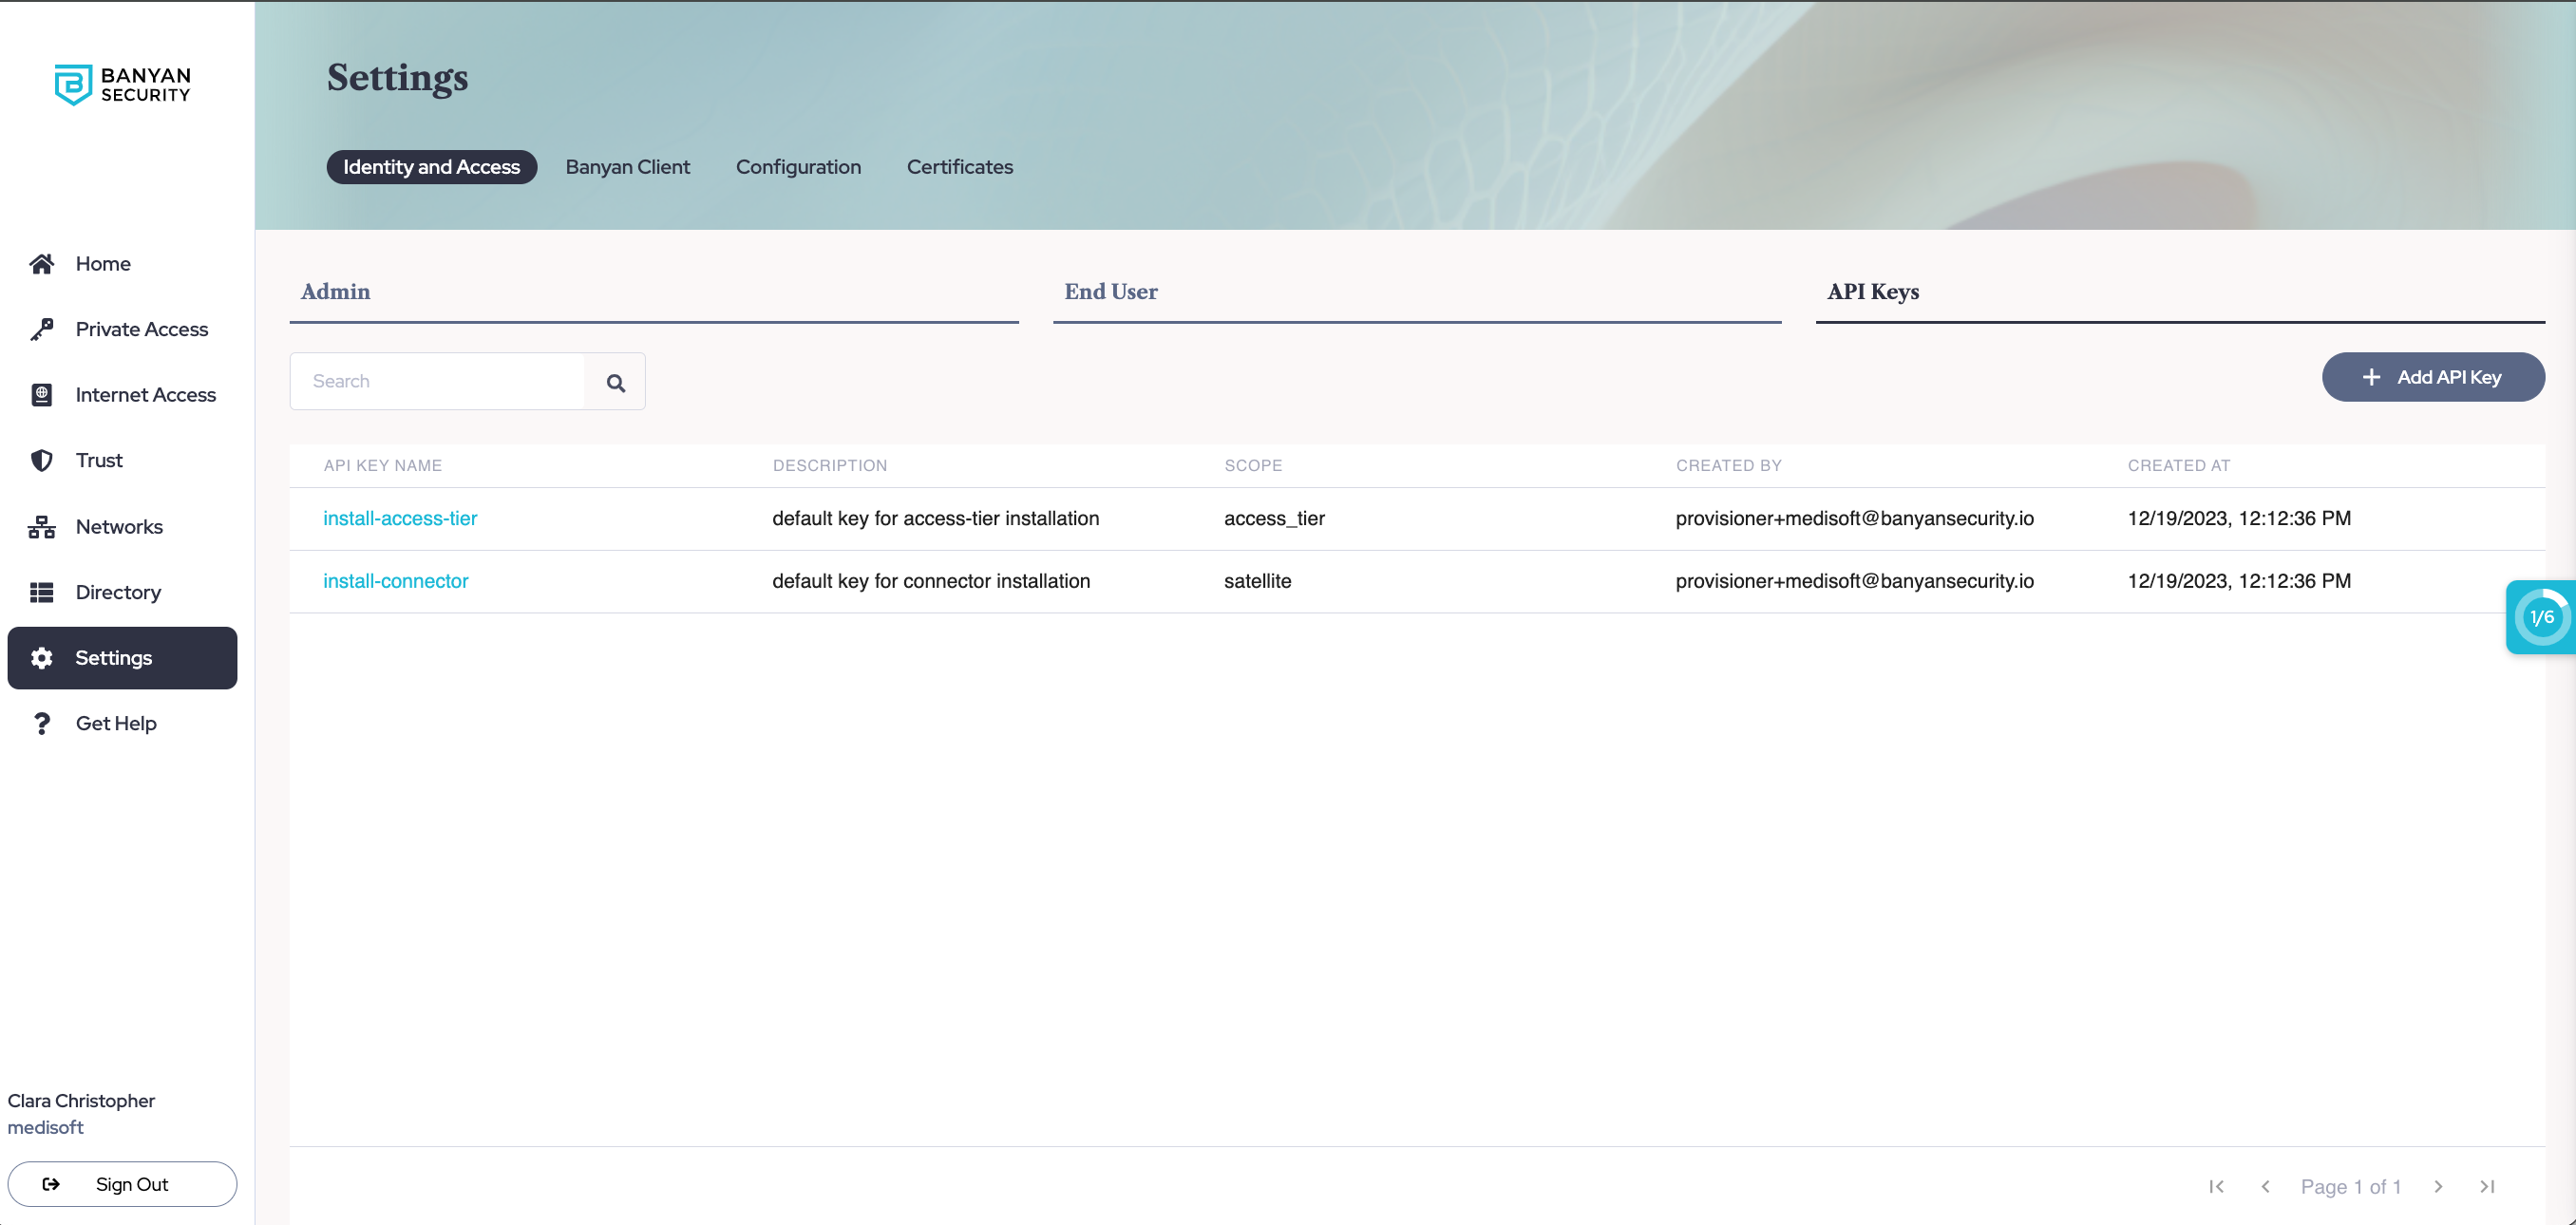2576x1225 pixels.
Task: Click the Get Help question mark icon
Action: [x=41, y=723]
